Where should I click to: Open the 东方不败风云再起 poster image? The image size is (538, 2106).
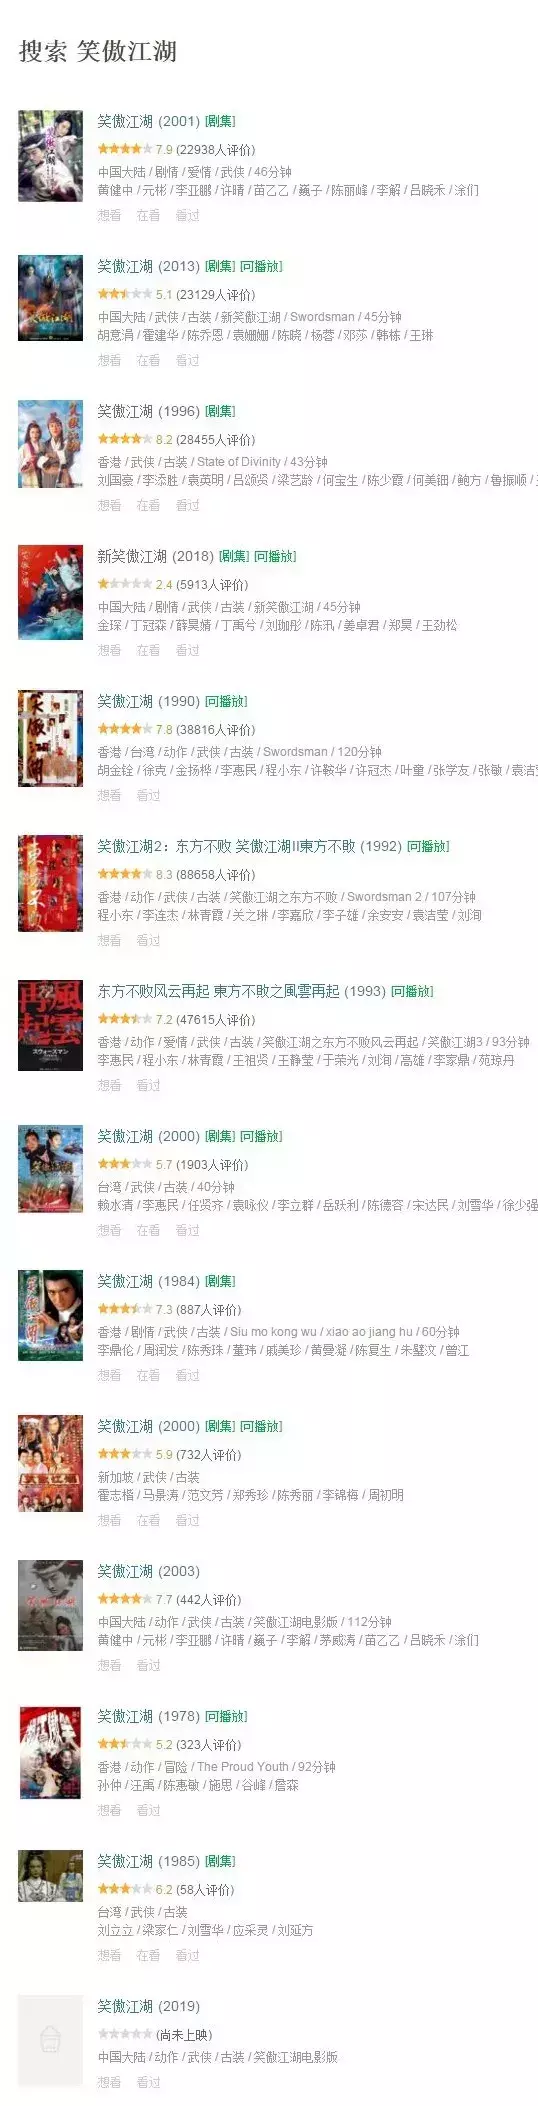pos(51,1026)
